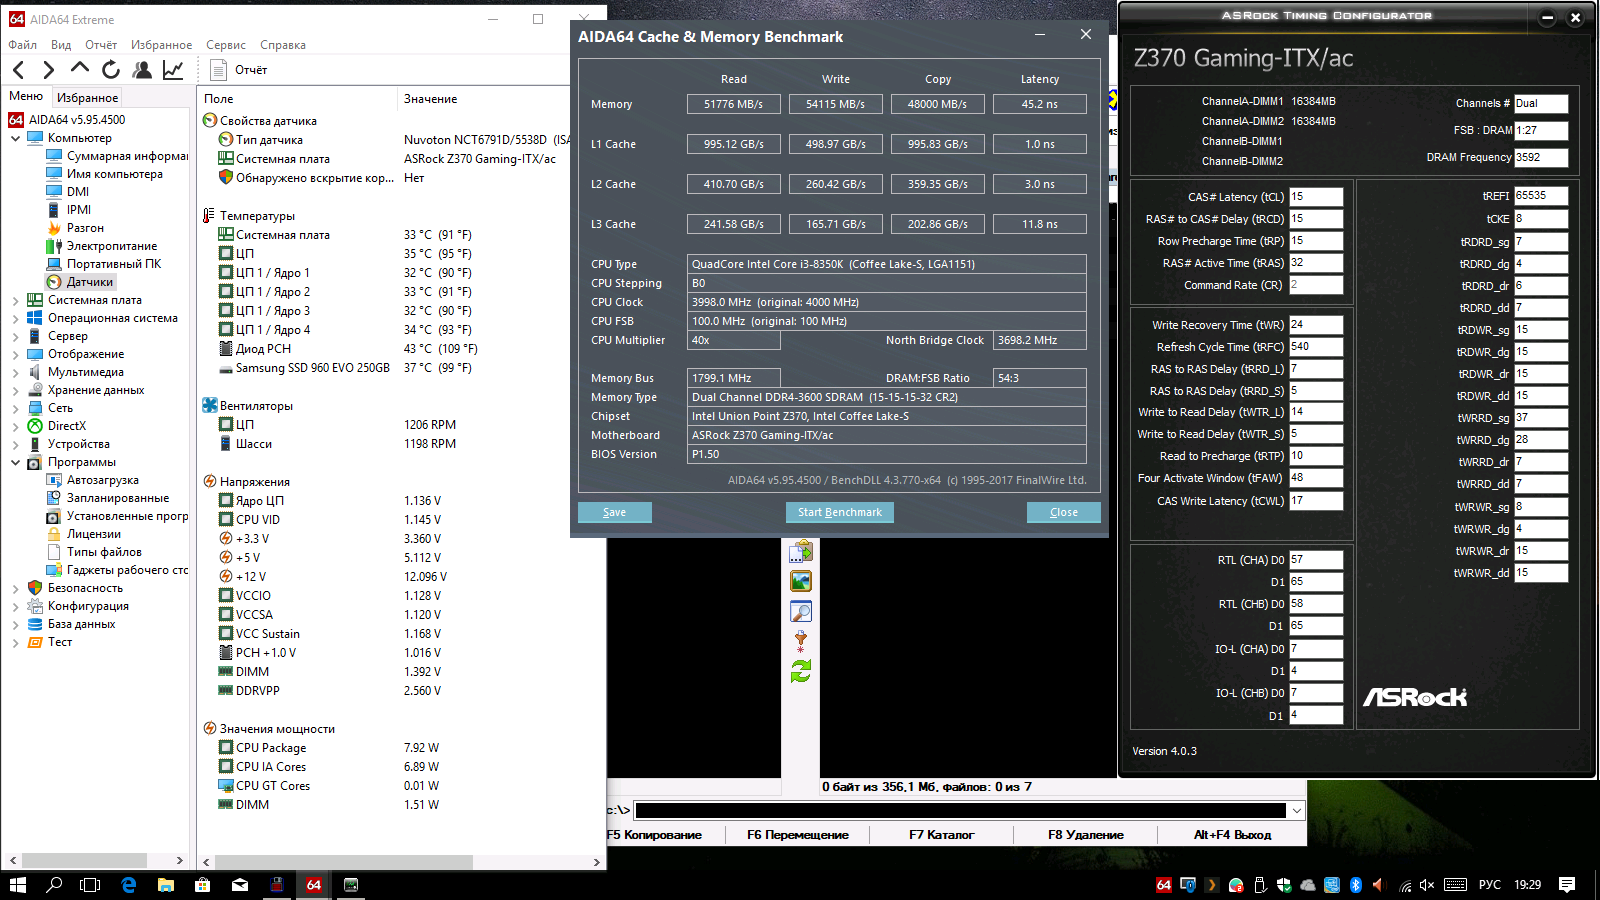Switch to the Избранное tab above the tree
Image resolution: width=1600 pixels, height=900 pixels.
tap(87, 97)
